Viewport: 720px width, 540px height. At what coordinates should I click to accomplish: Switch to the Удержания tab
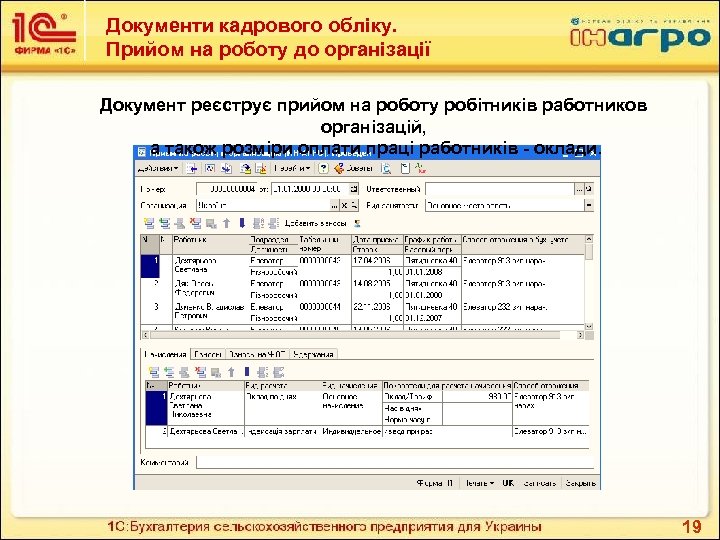pyautogui.click(x=313, y=354)
